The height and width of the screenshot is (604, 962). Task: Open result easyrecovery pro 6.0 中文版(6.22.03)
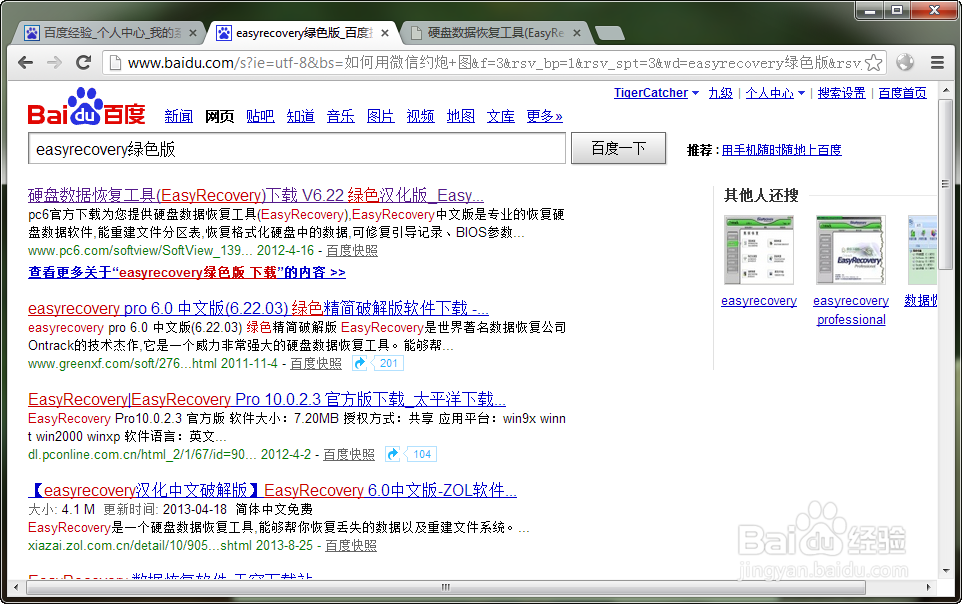tap(258, 308)
